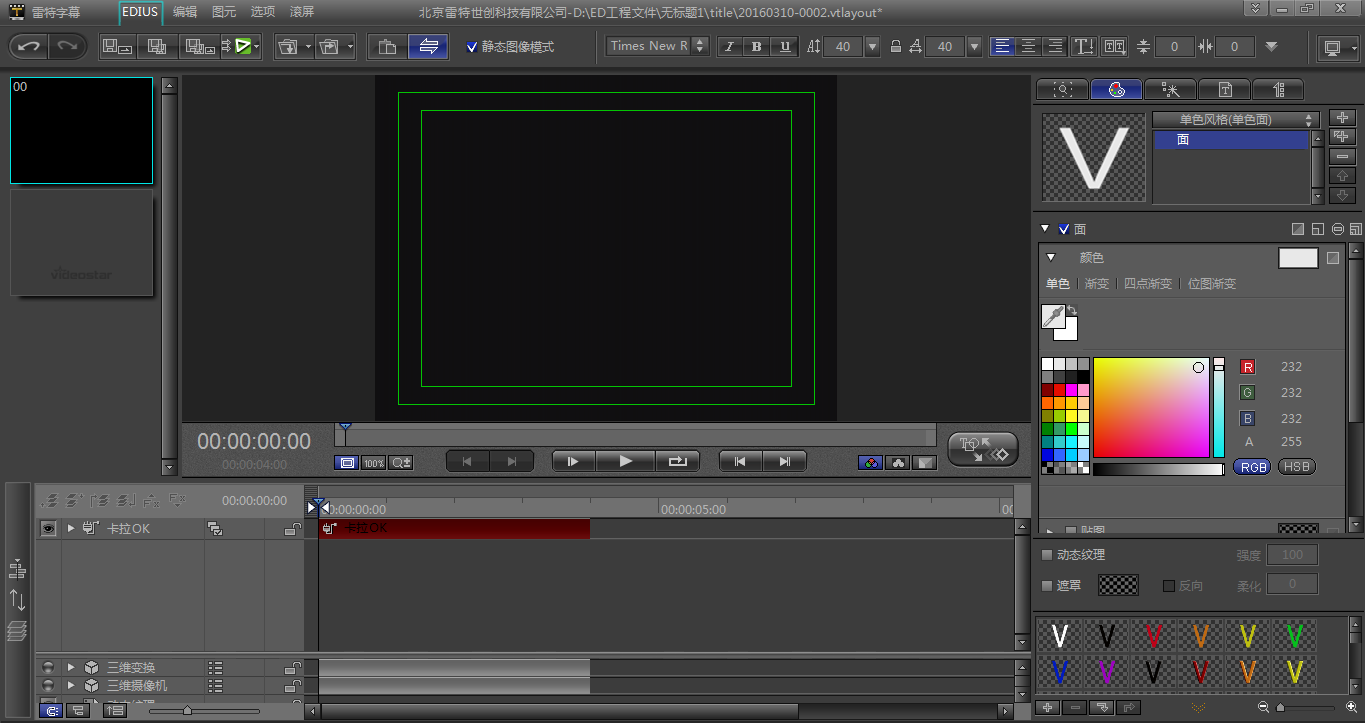
Task: Open the 选项 menu
Action: (263, 12)
